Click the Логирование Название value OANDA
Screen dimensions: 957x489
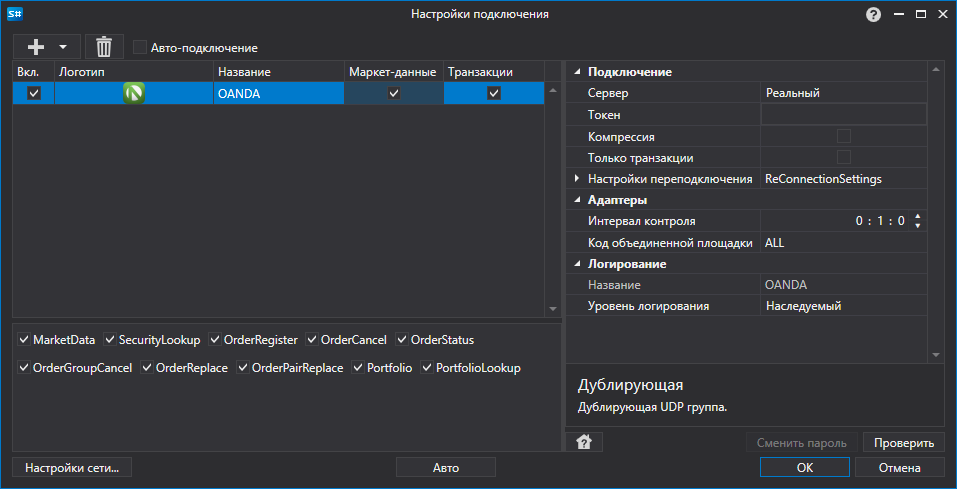pos(843,285)
